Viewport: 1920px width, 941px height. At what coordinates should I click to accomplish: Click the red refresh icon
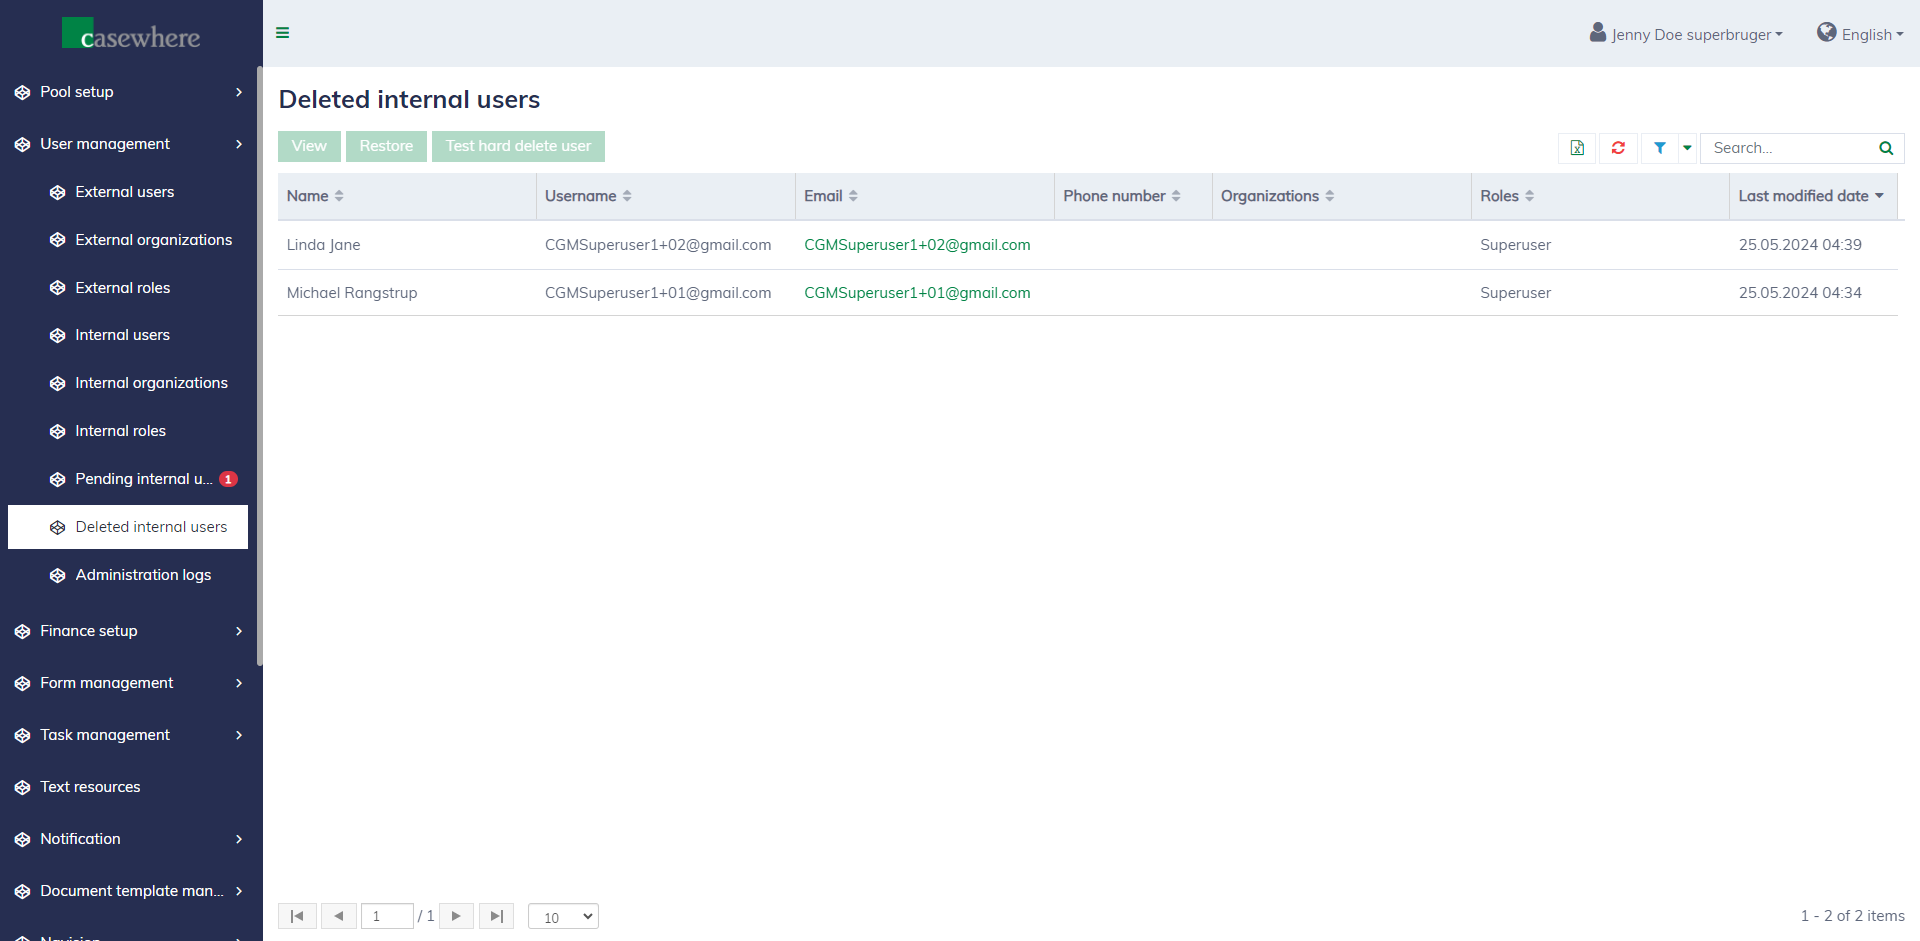[1618, 148]
